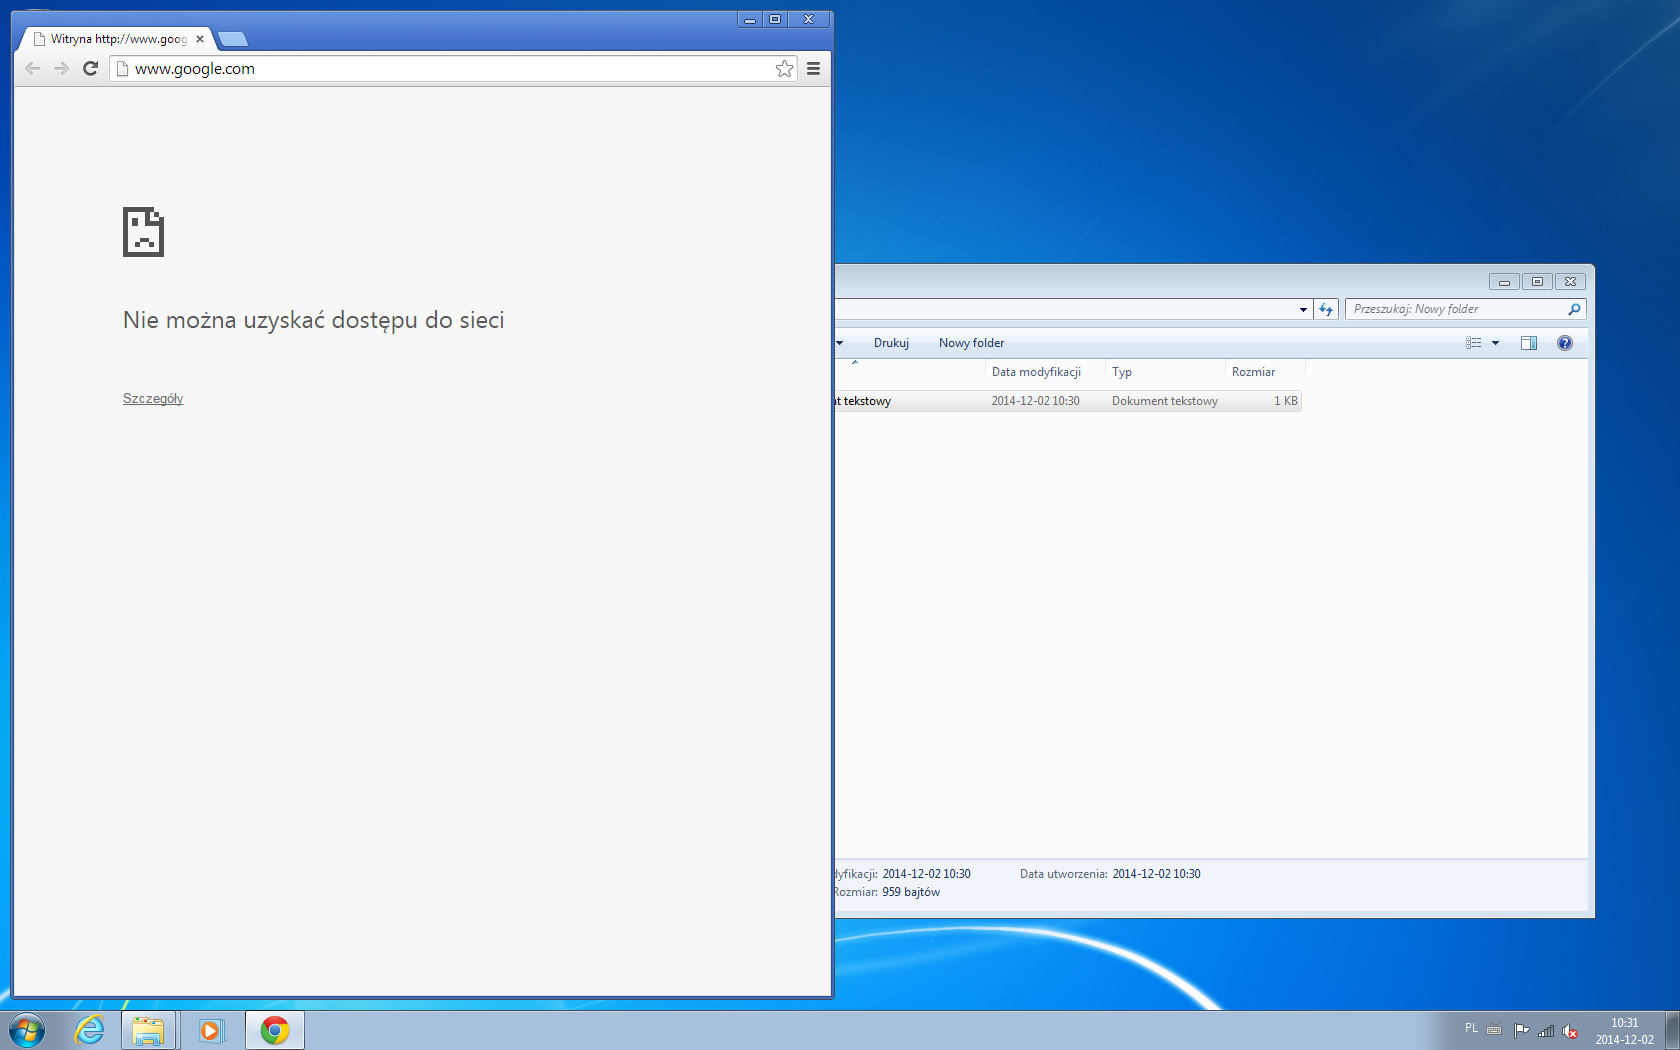Expand the view options dropdown arrow
The image size is (1680, 1050).
click(1496, 343)
